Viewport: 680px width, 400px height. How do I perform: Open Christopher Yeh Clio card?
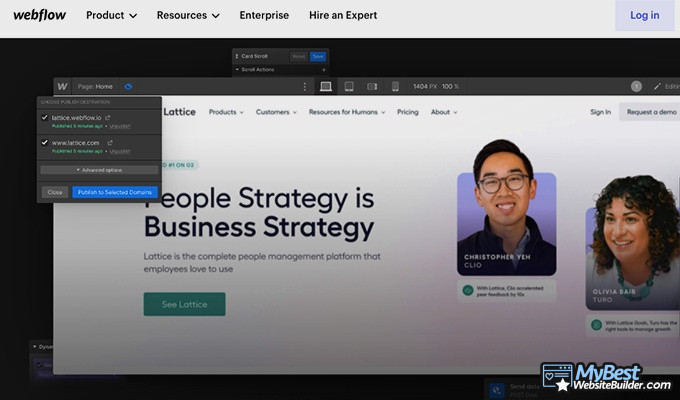[507, 208]
